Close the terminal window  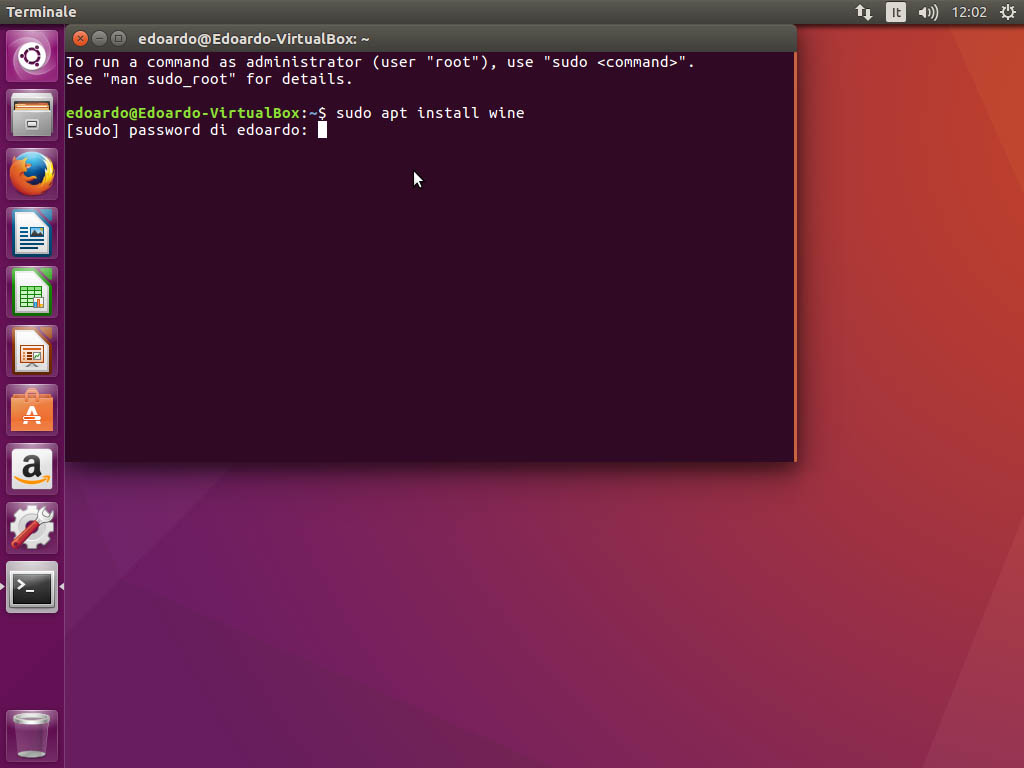(81, 39)
